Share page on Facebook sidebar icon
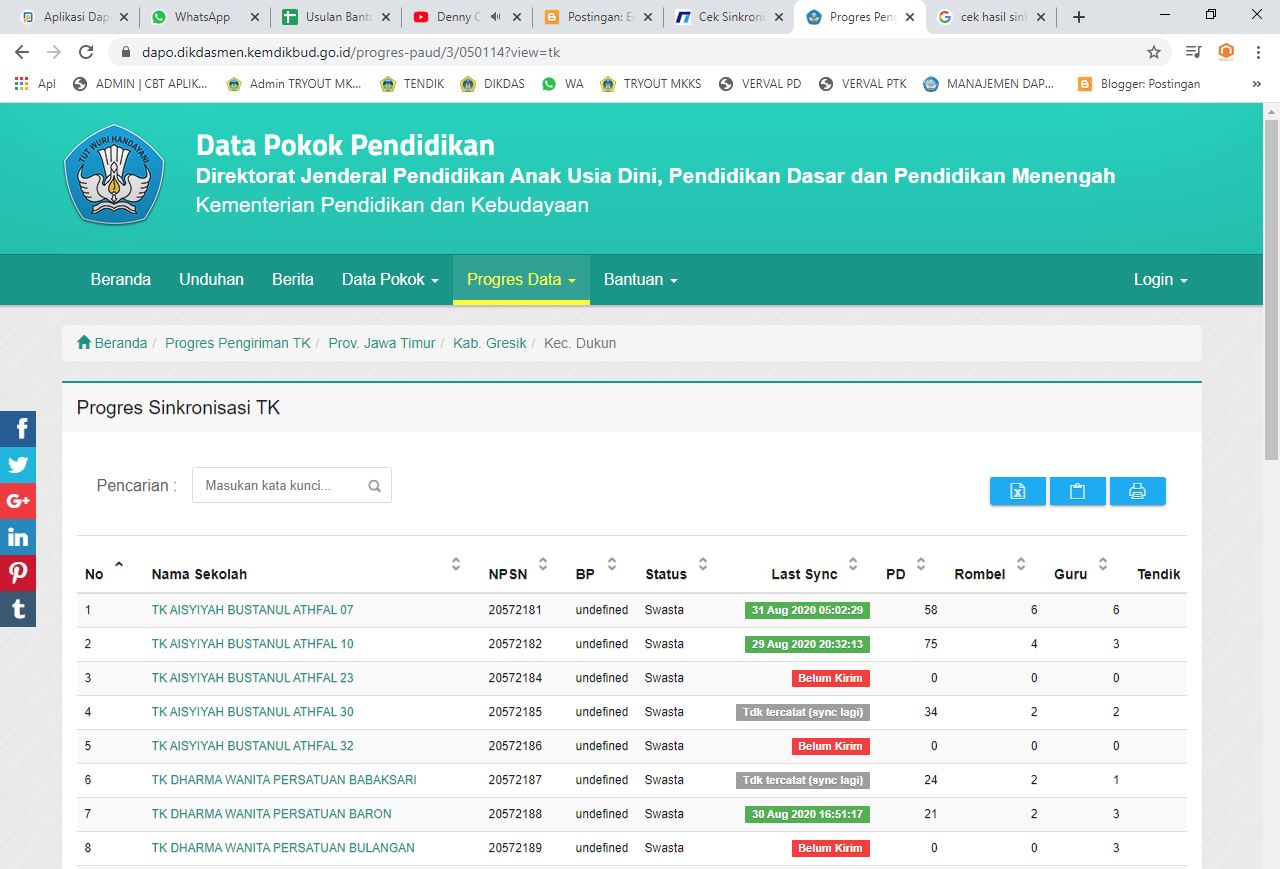This screenshot has width=1280, height=869. pyautogui.click(x=18, y=429)
